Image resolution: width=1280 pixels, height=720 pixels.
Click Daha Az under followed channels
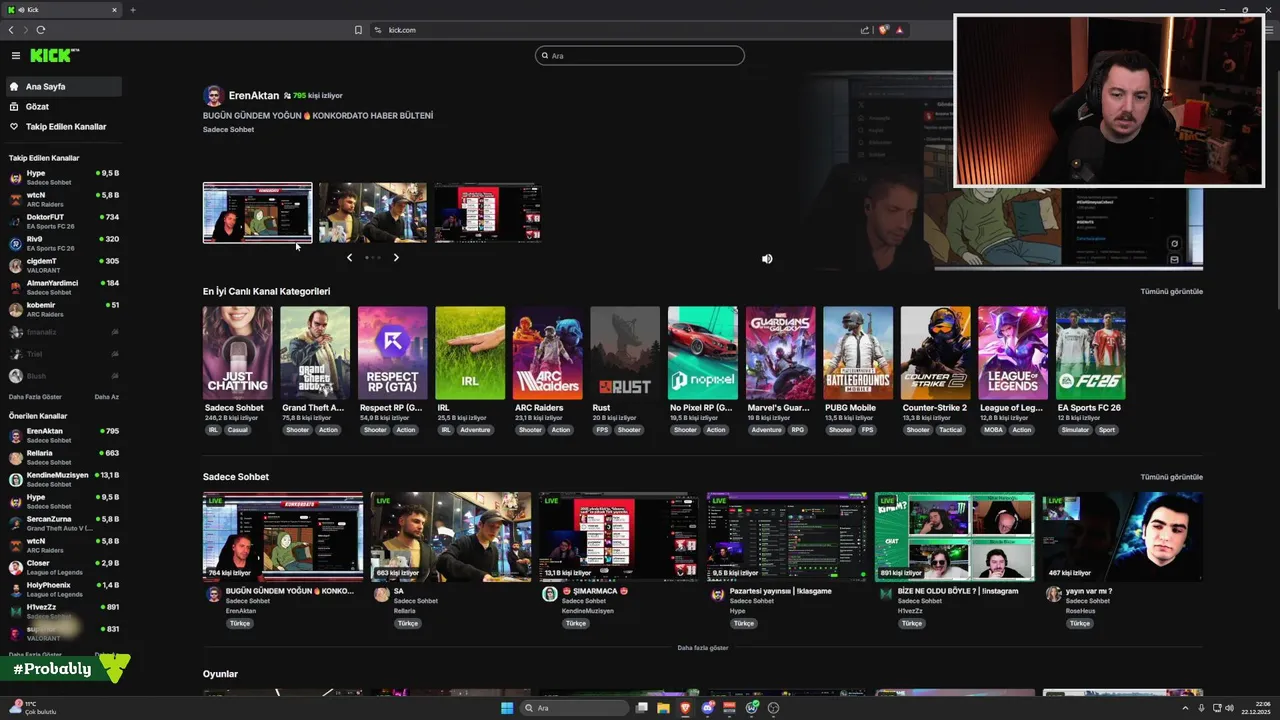[106, 397]
